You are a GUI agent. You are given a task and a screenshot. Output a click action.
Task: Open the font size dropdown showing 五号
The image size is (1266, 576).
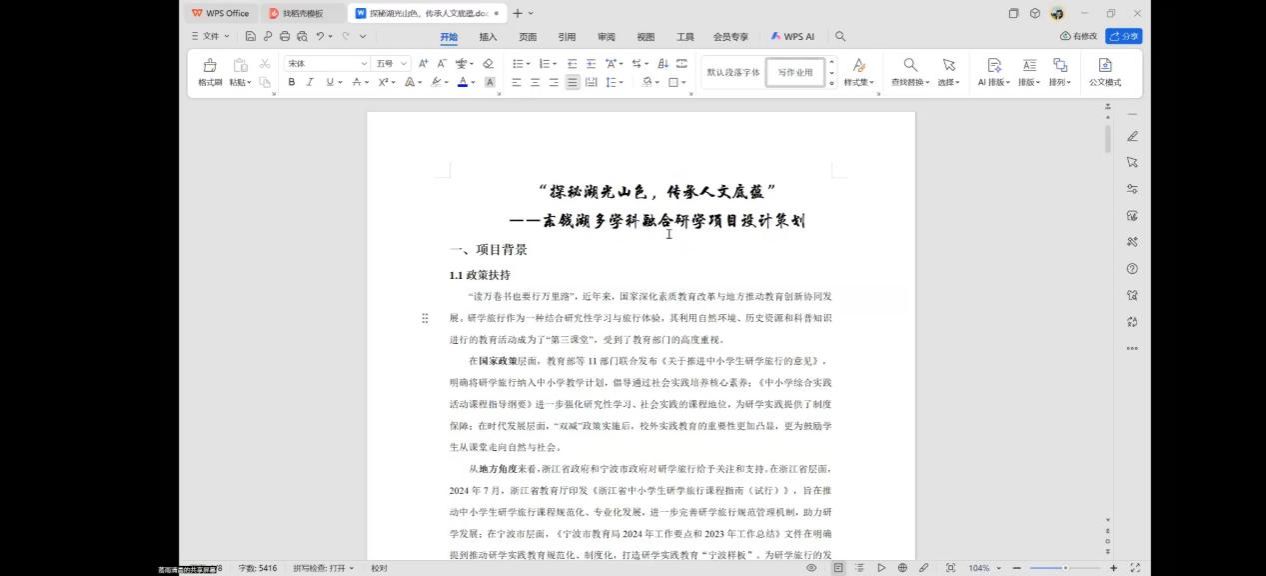pyautogui.click(x=391, y=63)
